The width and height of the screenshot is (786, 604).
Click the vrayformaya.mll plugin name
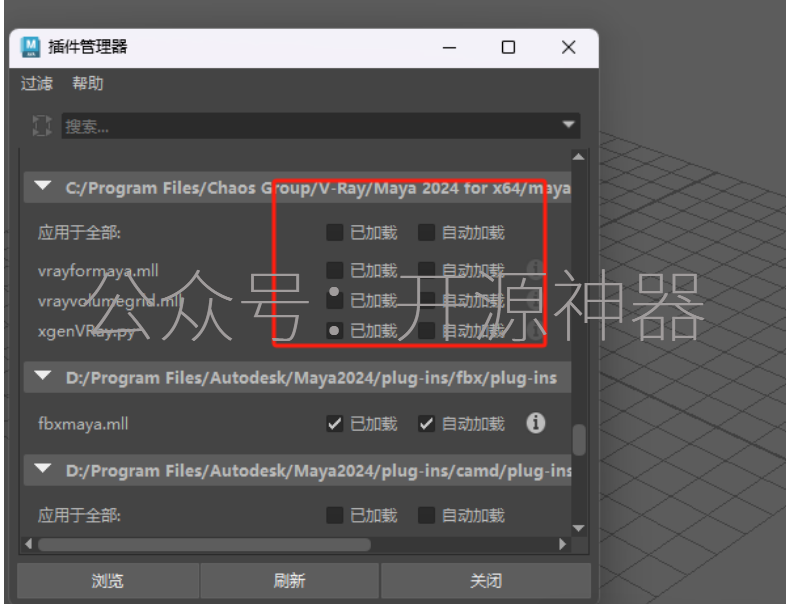(98, 271)
